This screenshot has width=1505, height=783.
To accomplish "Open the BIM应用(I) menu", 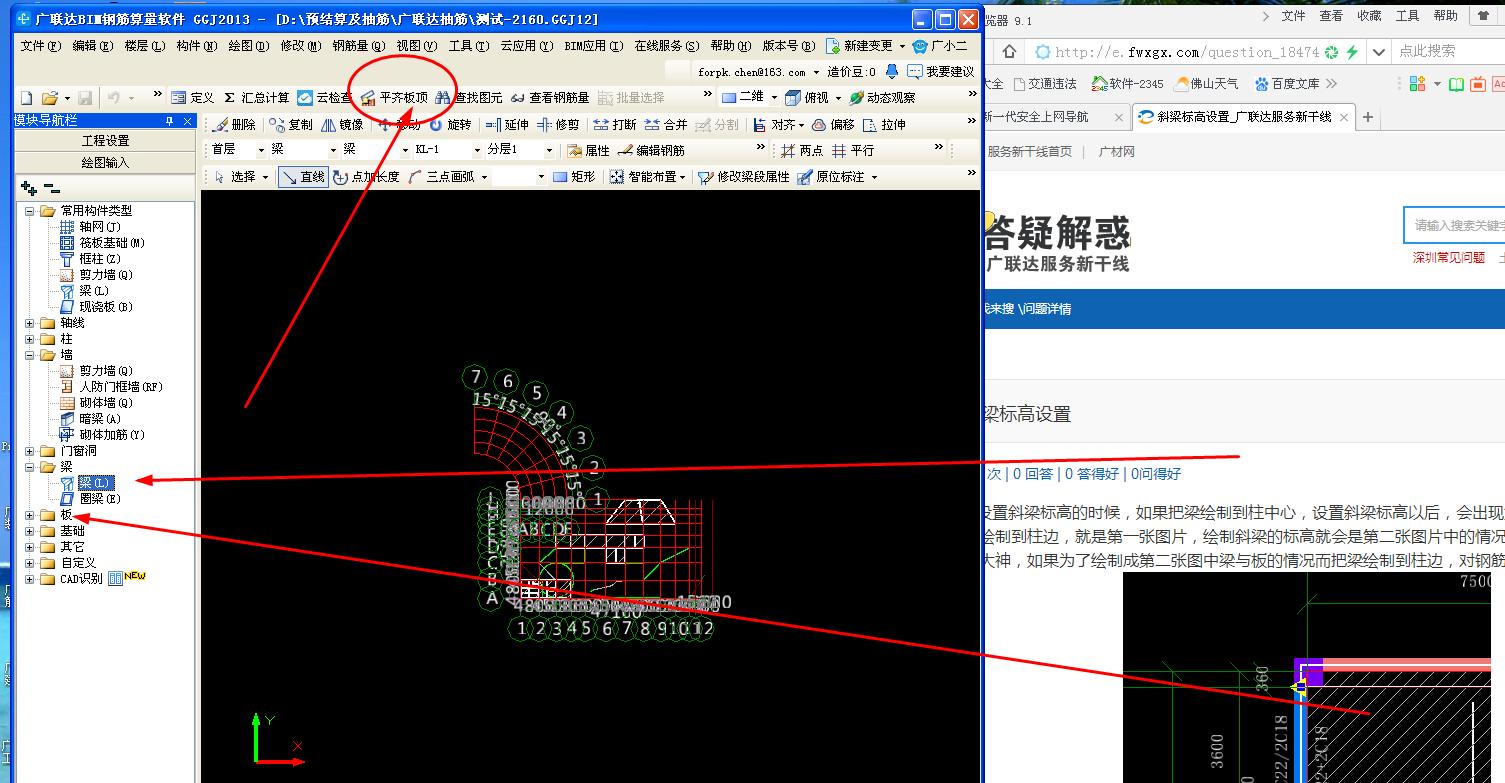I will tap(594, 46).
